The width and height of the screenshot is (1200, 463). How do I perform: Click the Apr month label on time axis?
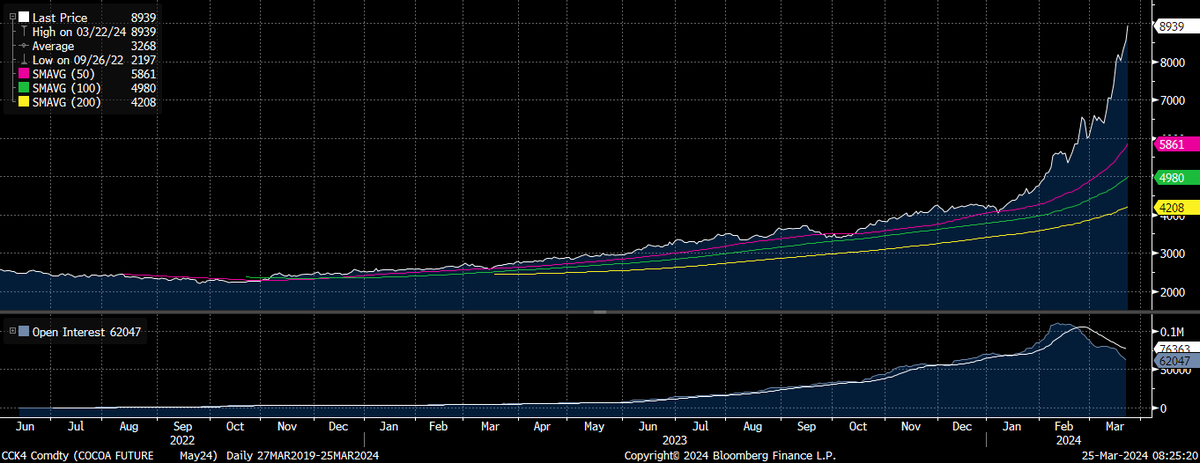tap(543, 425)
